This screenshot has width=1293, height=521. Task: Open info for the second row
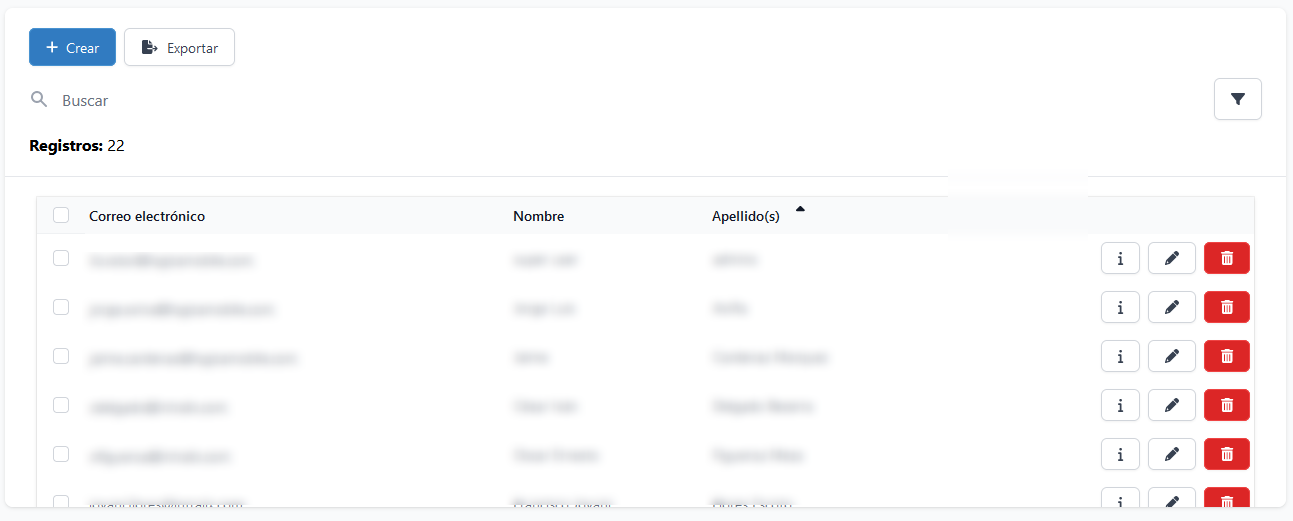pyautogui.click(x=1120, y=307)
